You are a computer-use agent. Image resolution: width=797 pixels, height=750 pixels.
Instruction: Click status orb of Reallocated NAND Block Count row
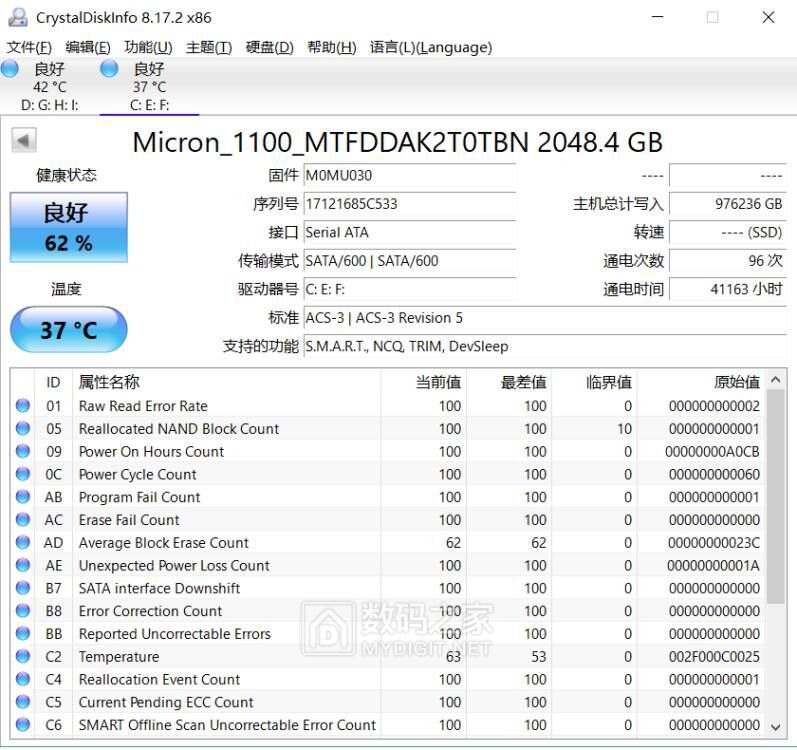[x=23, y=428]
